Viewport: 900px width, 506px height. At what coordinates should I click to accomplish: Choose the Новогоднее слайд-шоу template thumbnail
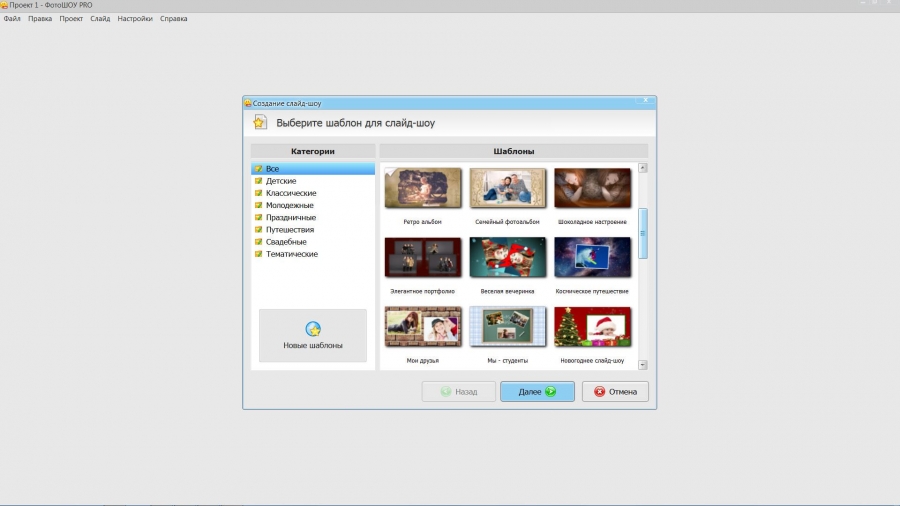592,326
